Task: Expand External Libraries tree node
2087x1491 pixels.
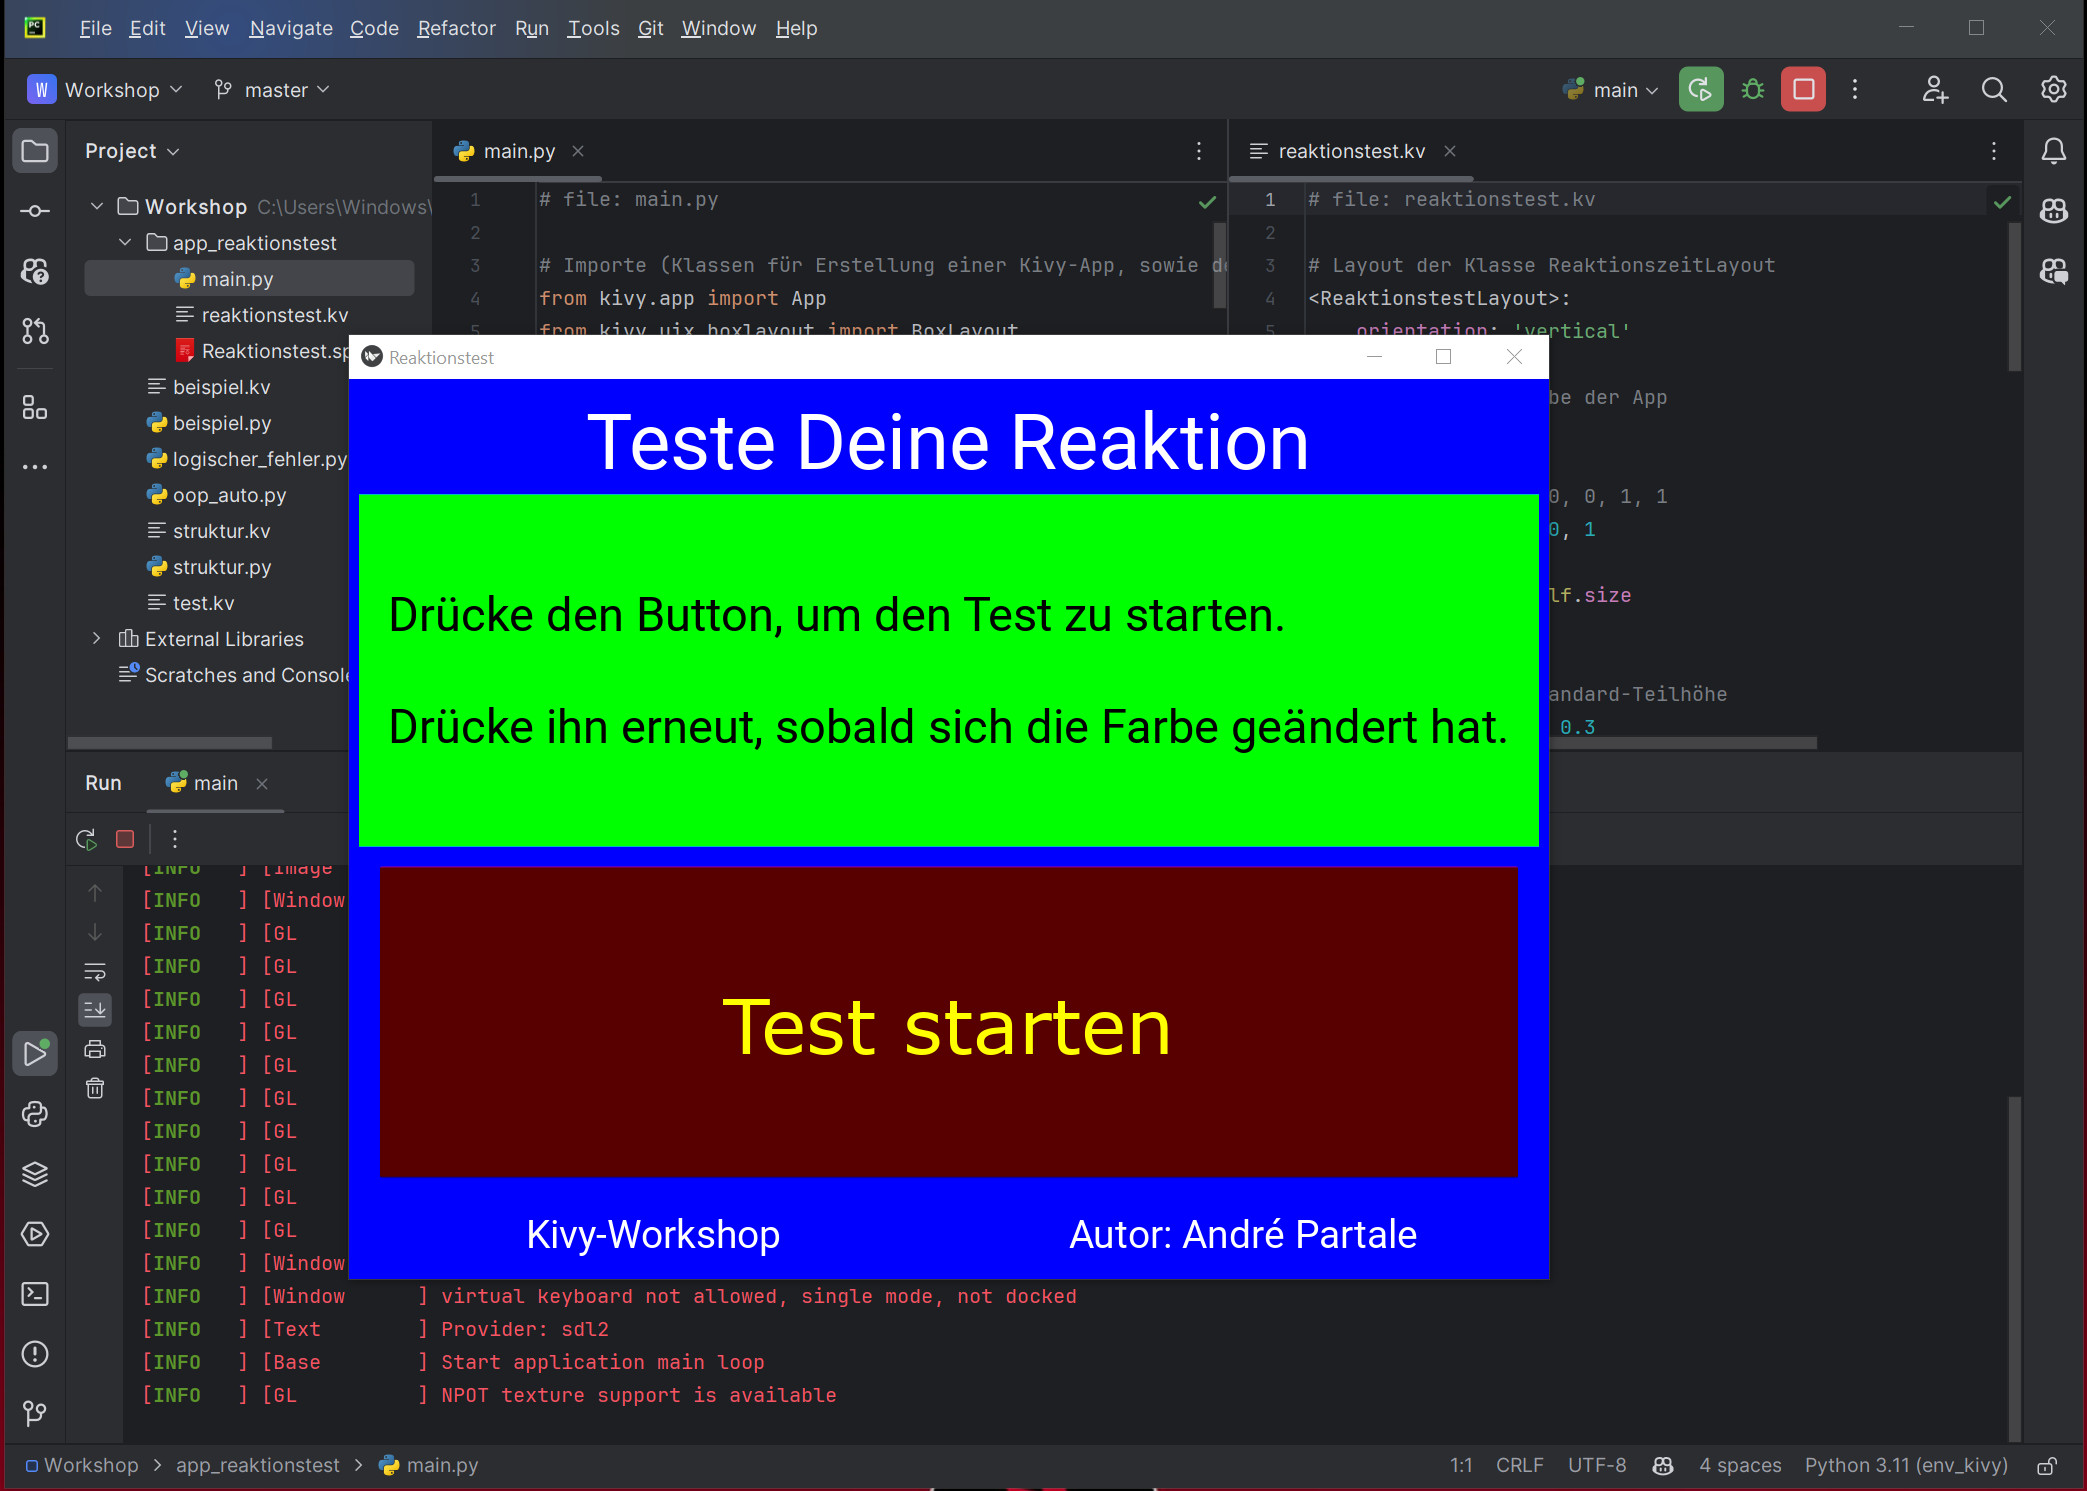Action: click(x=97, y=639)
